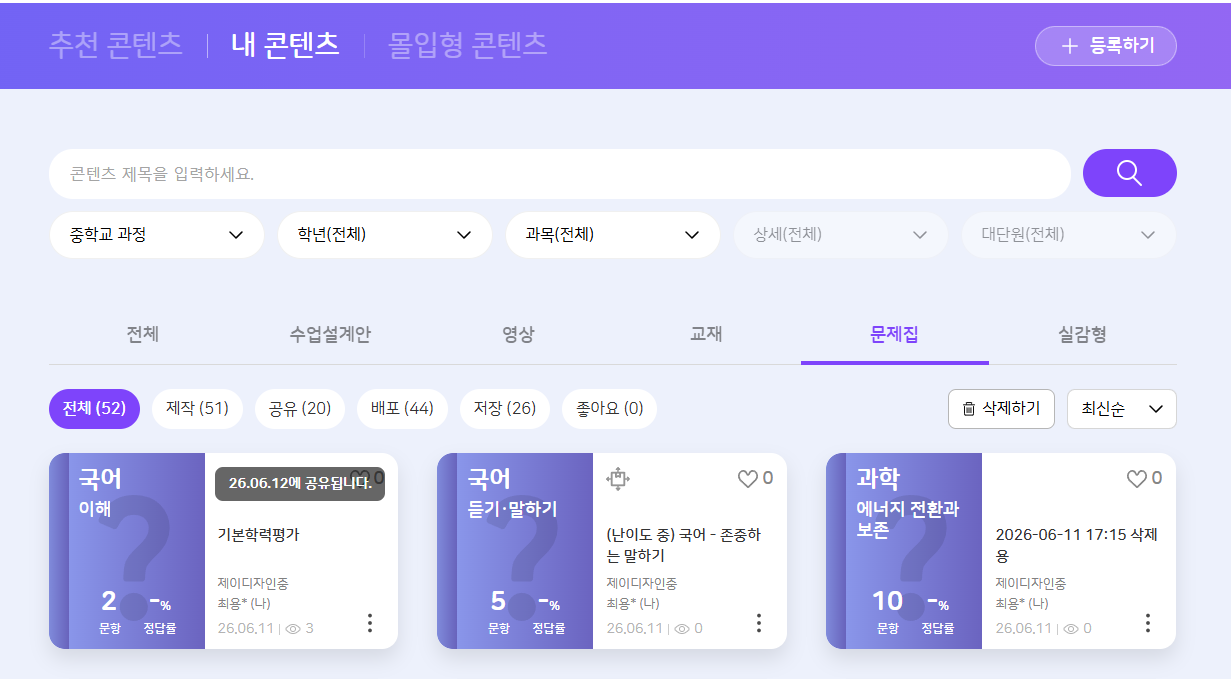This screenshot has width=1231, height=679.
Task: Click the magnifier search button
Action: pos(1129,173)
